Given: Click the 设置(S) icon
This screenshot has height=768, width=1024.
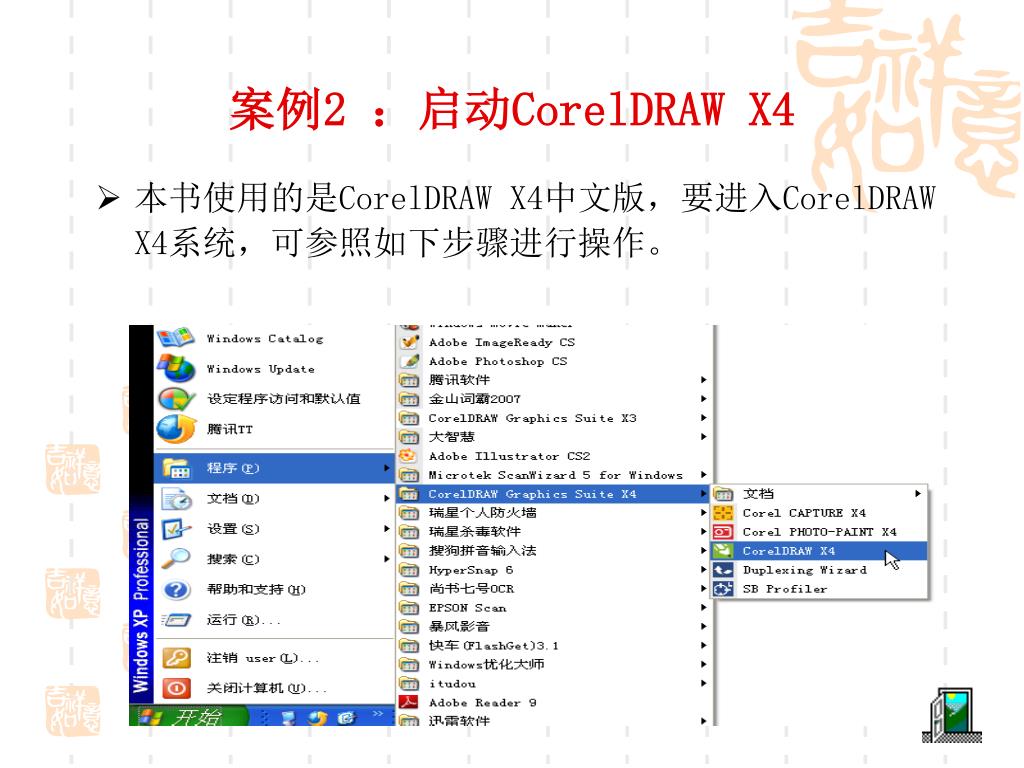Looking at the screenshot, I should [x=176, y=529].
